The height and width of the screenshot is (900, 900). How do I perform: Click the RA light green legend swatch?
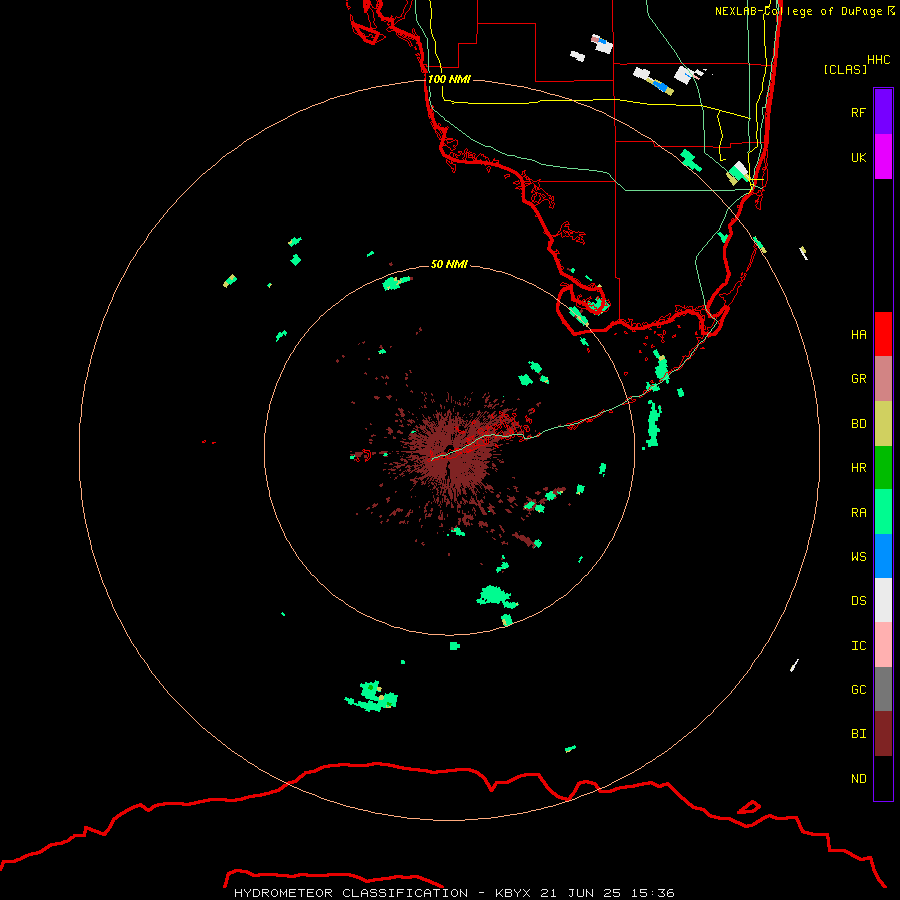(x=883, y=512)
